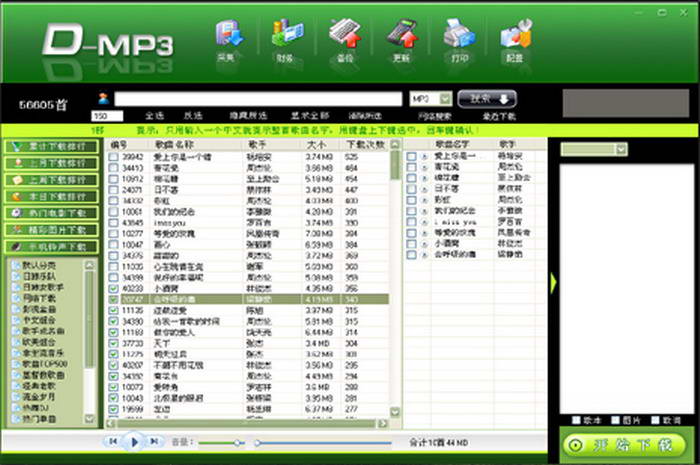Check the box for song number 39942
The width and height of the screenshot is (700, 465).
pyautogui.click(x=113, y=157)
